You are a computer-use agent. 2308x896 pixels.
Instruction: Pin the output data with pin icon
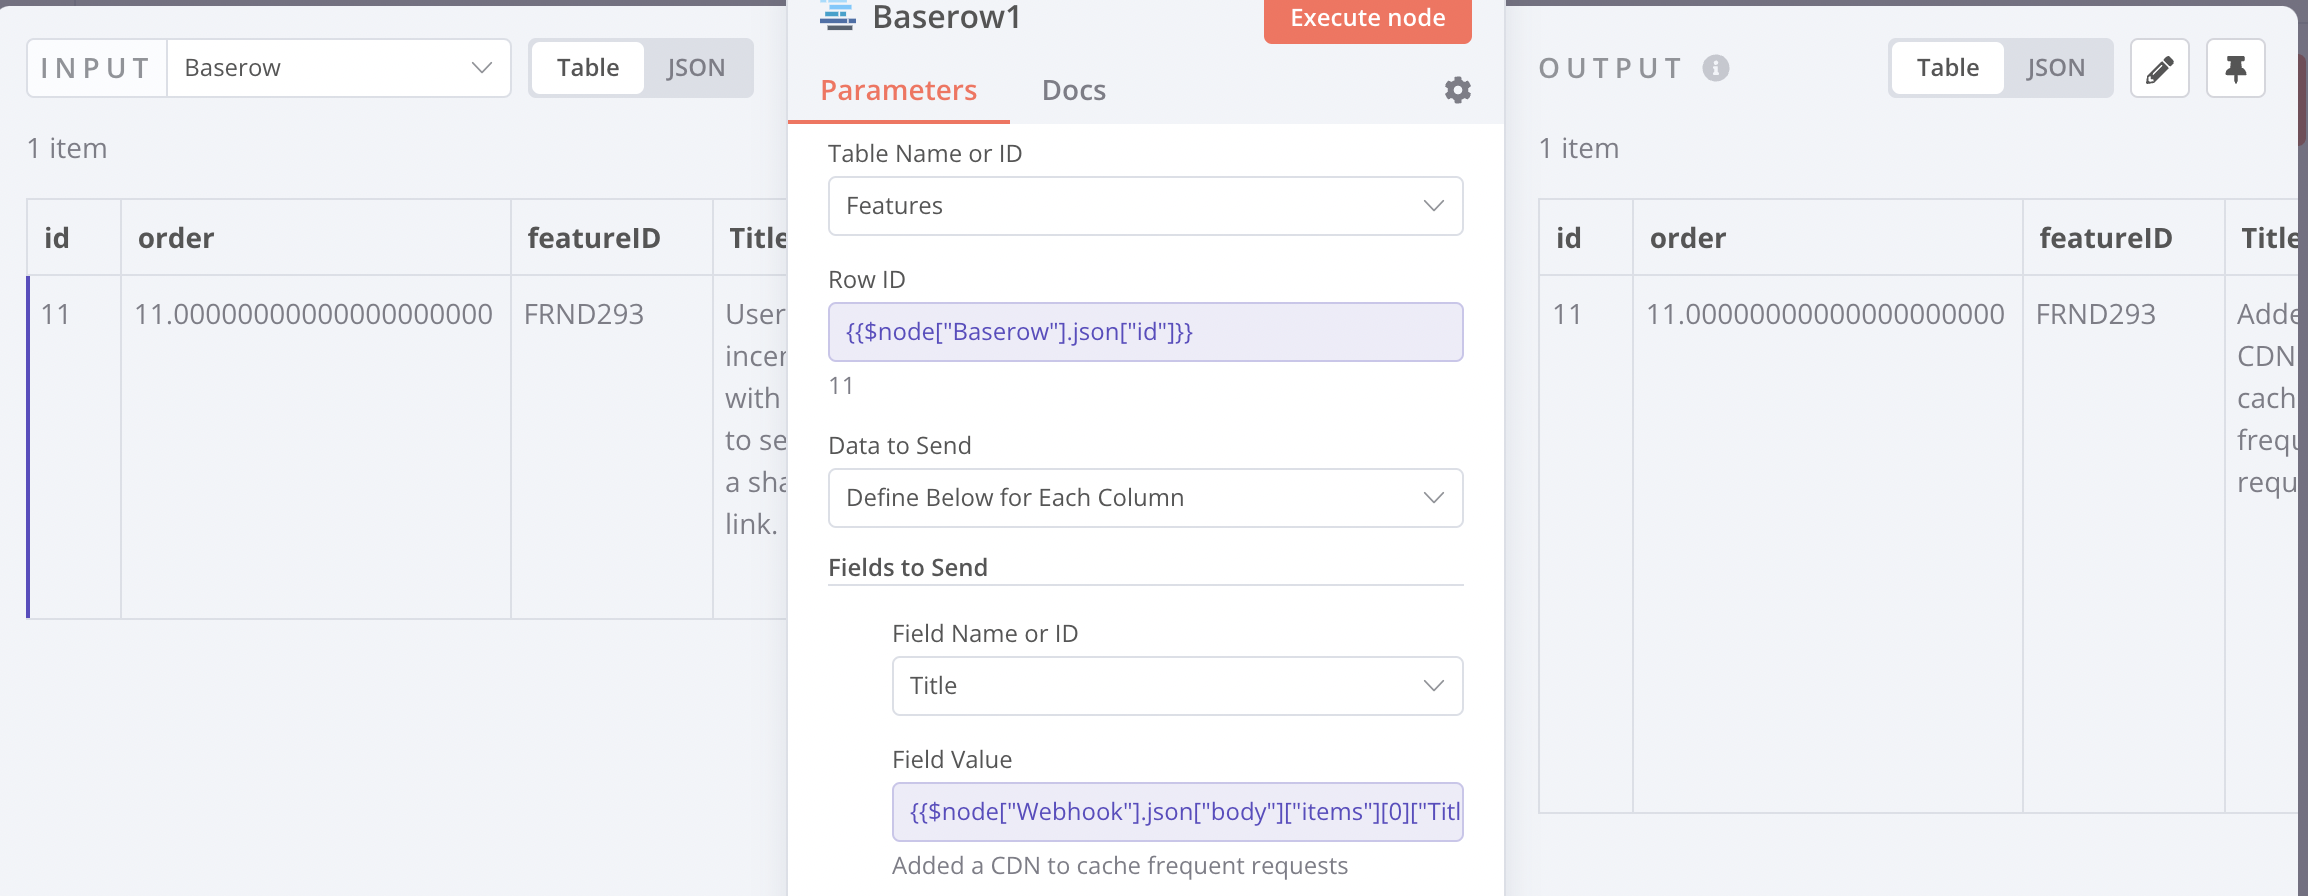coord(2236,68)
